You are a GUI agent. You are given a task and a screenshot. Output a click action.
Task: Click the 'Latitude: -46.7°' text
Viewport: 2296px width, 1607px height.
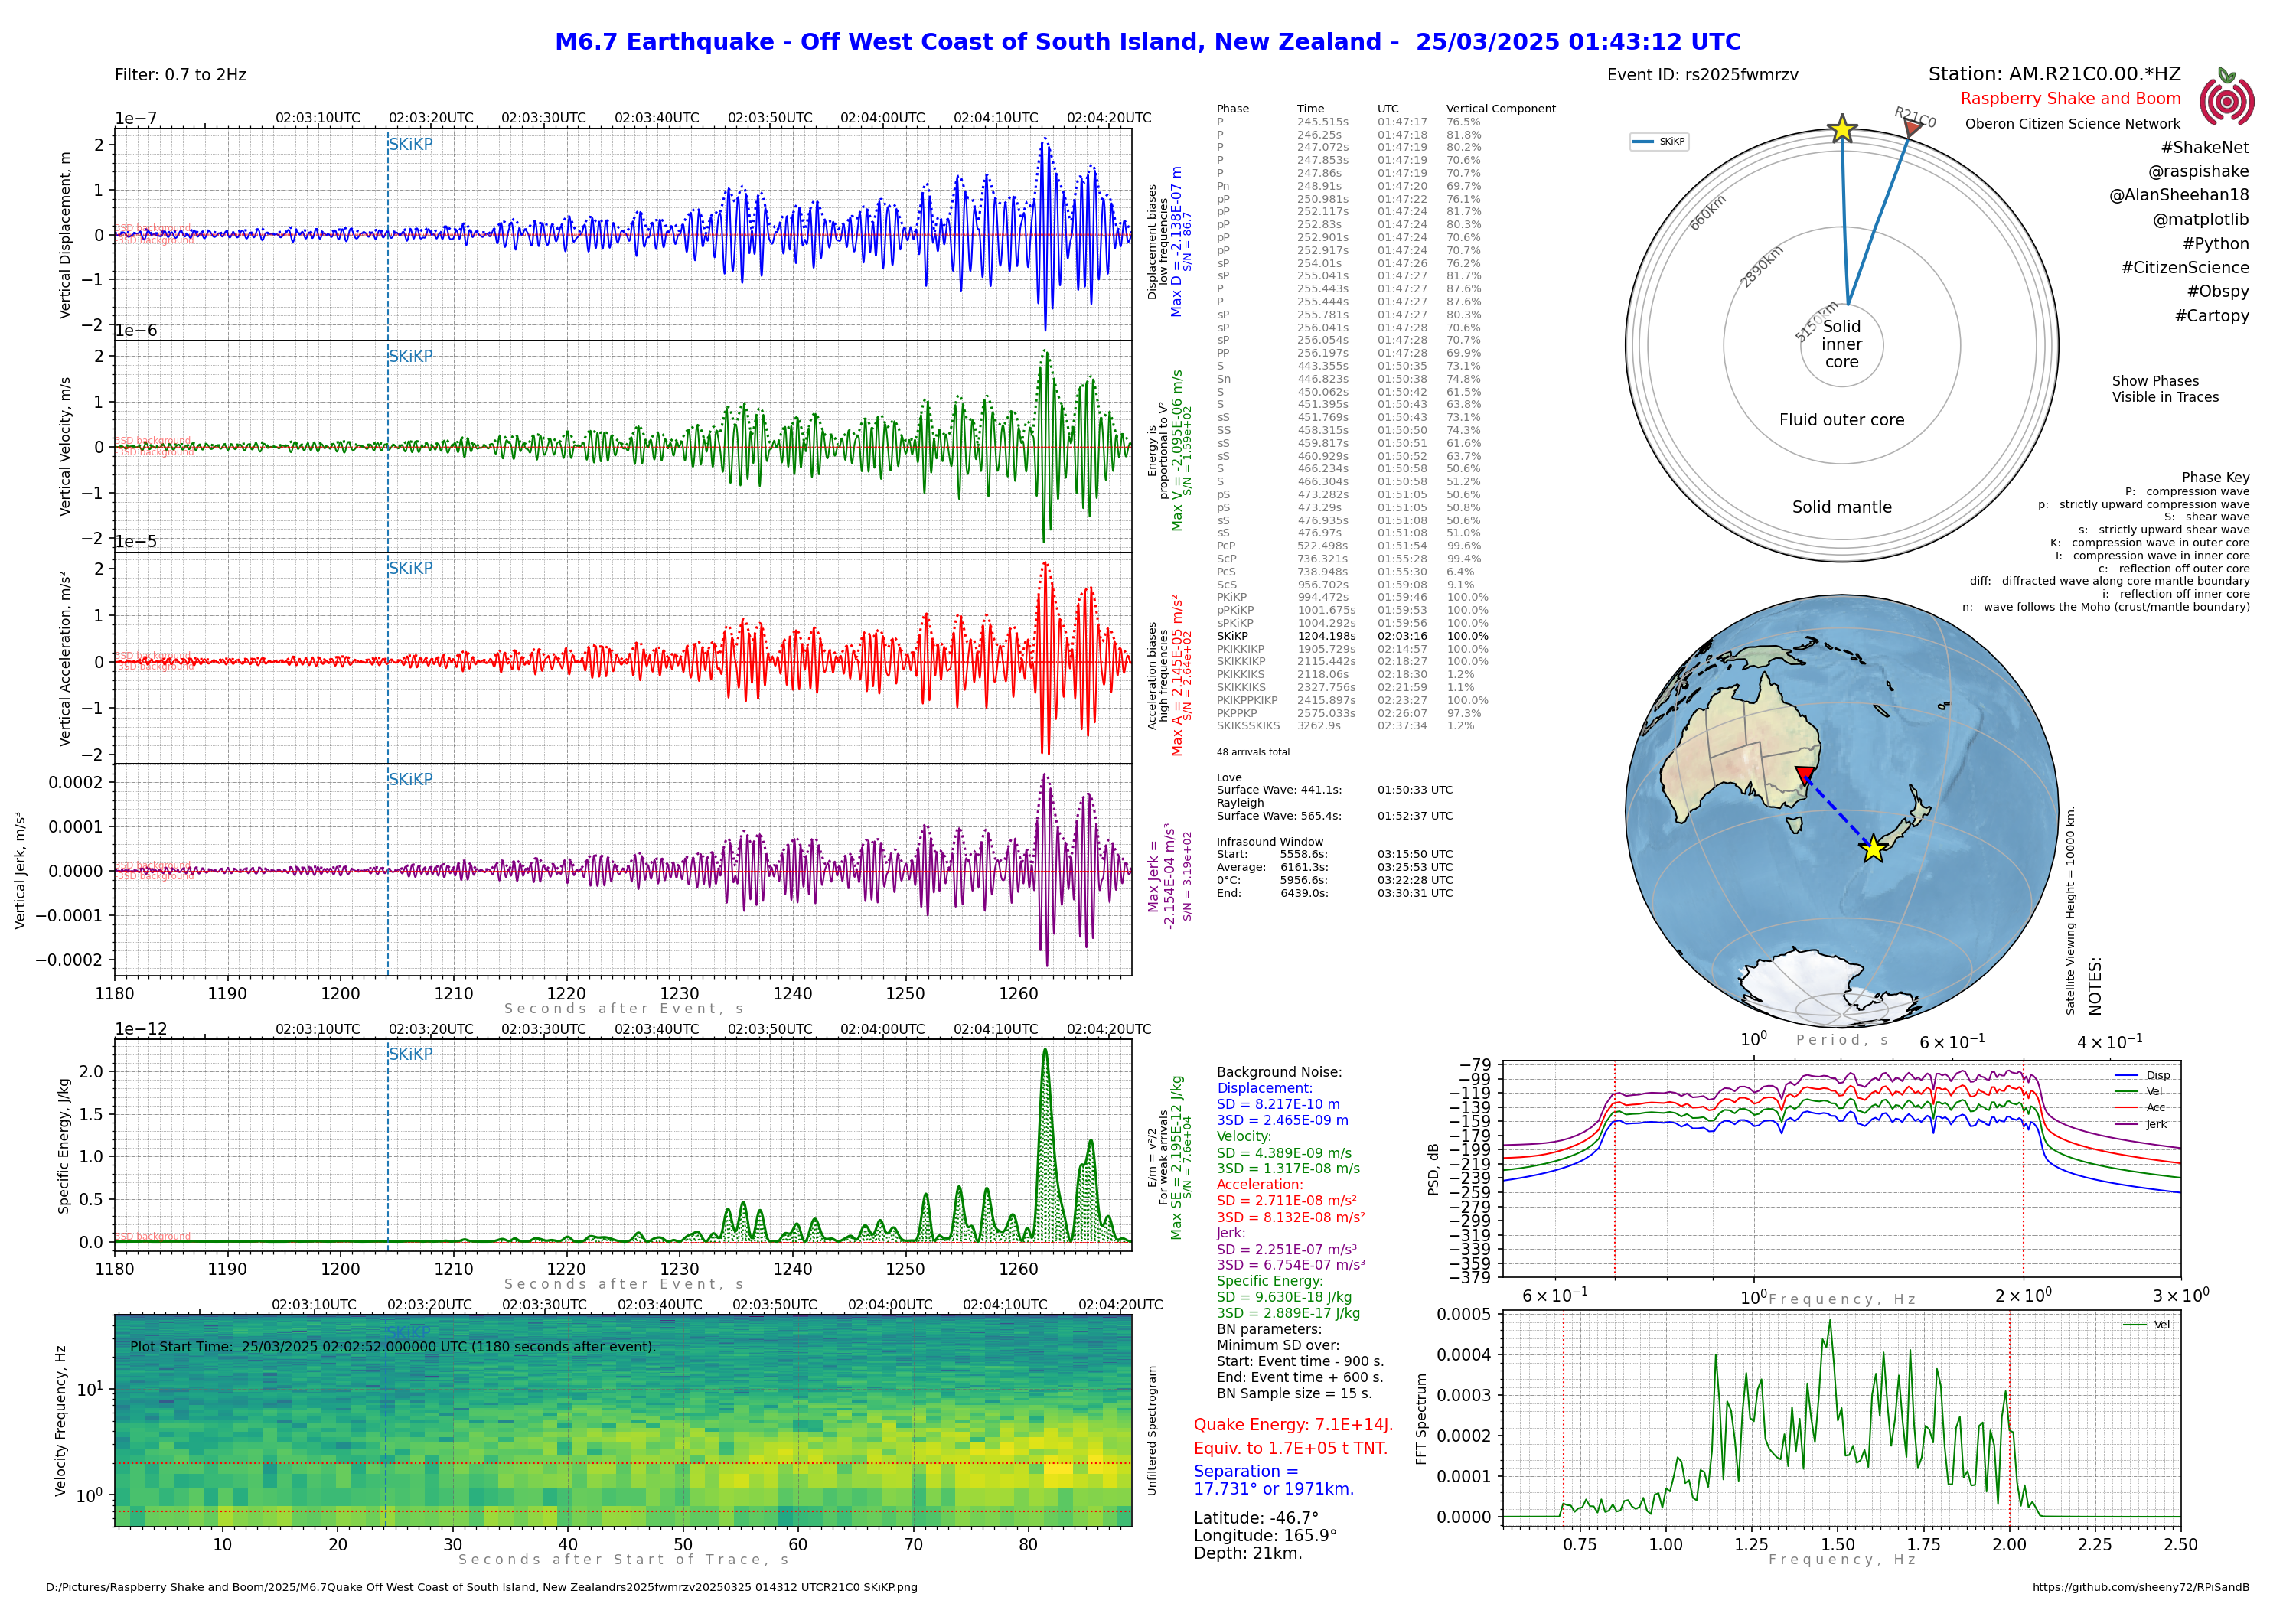(1256, 1518)
